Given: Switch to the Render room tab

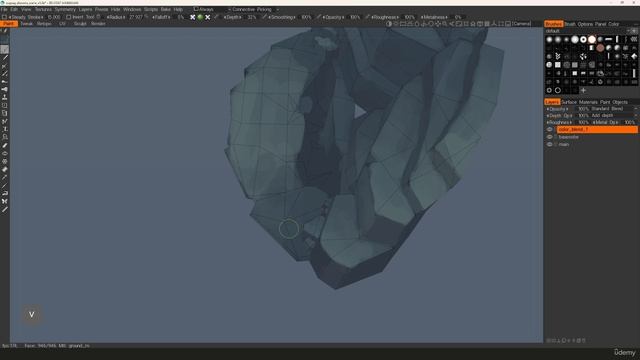Looking at the screenshot, I should [98, 24].
